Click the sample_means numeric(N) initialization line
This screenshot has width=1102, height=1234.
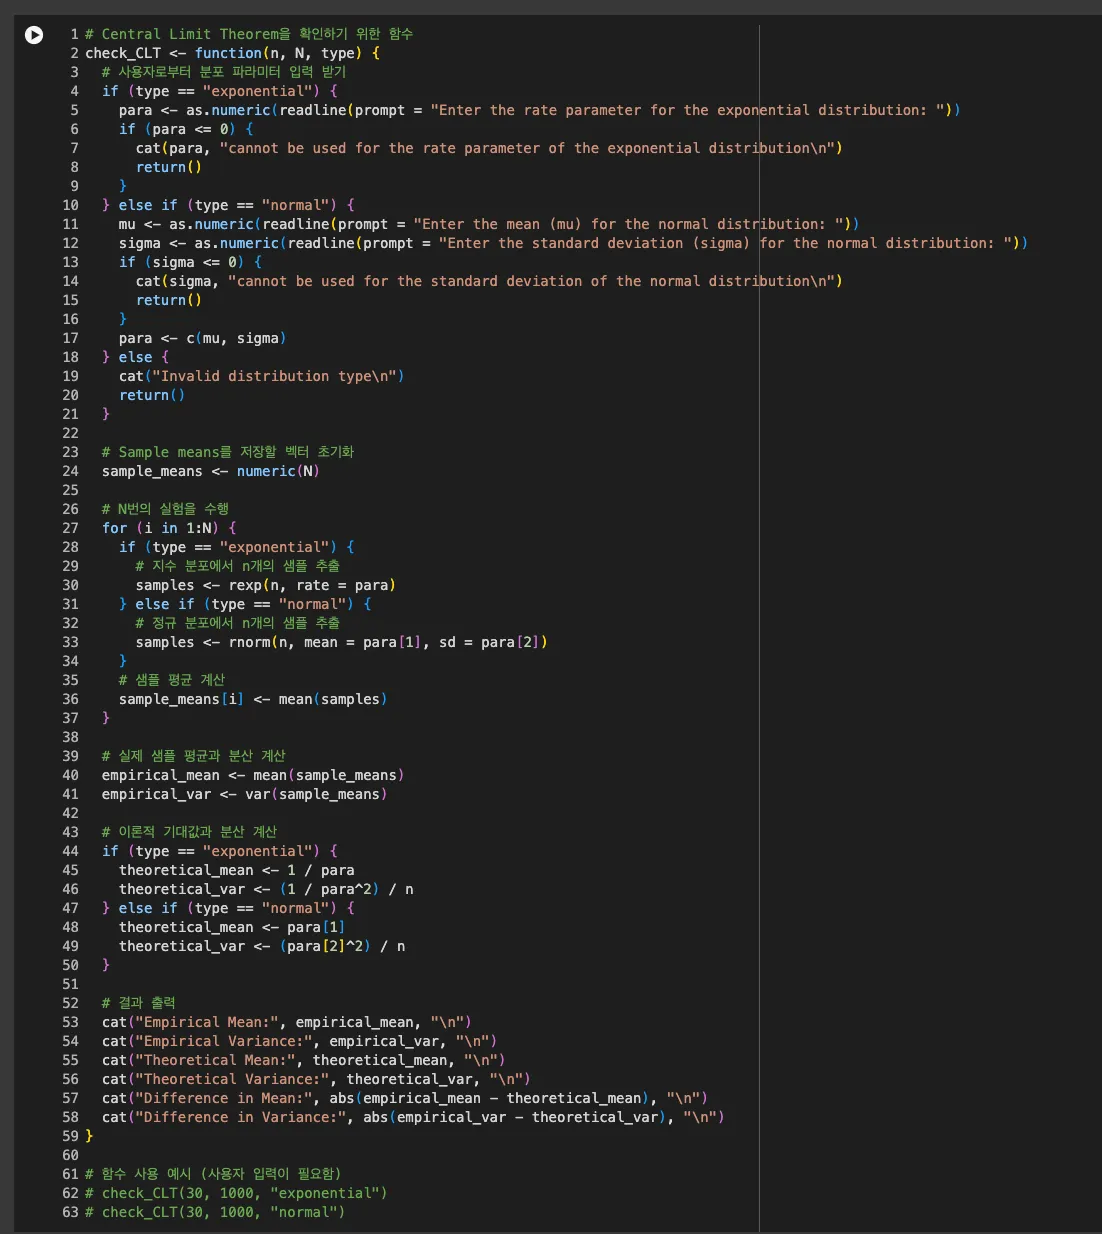coord(210,471)
